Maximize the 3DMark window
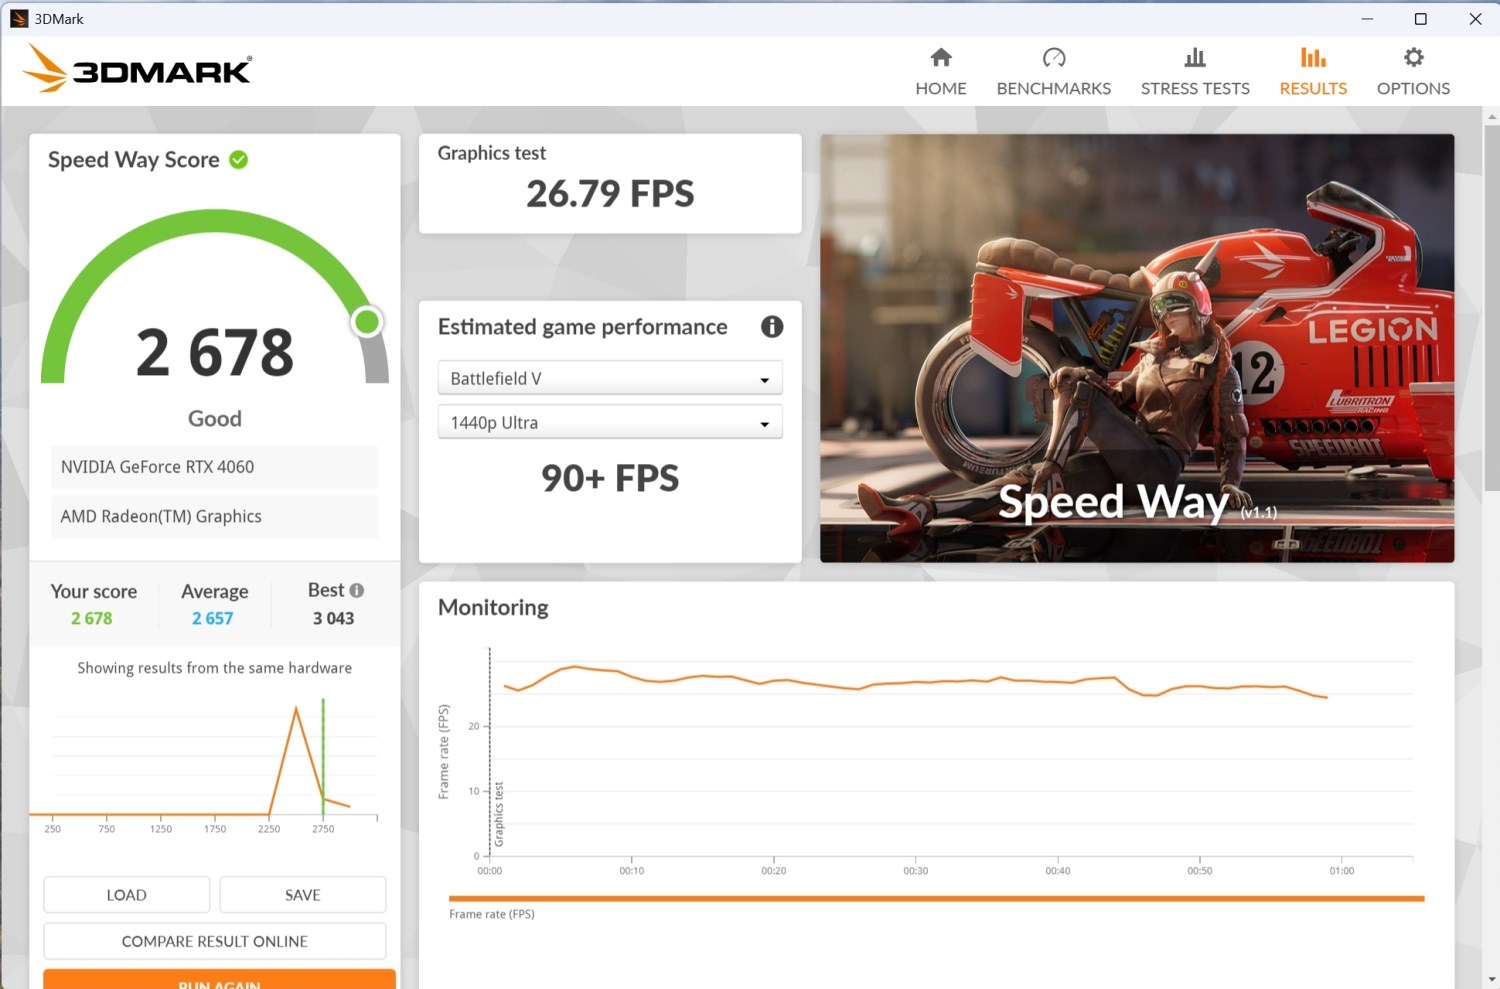This screenshot has height=989, width=1500. [x=1420, y=19]
